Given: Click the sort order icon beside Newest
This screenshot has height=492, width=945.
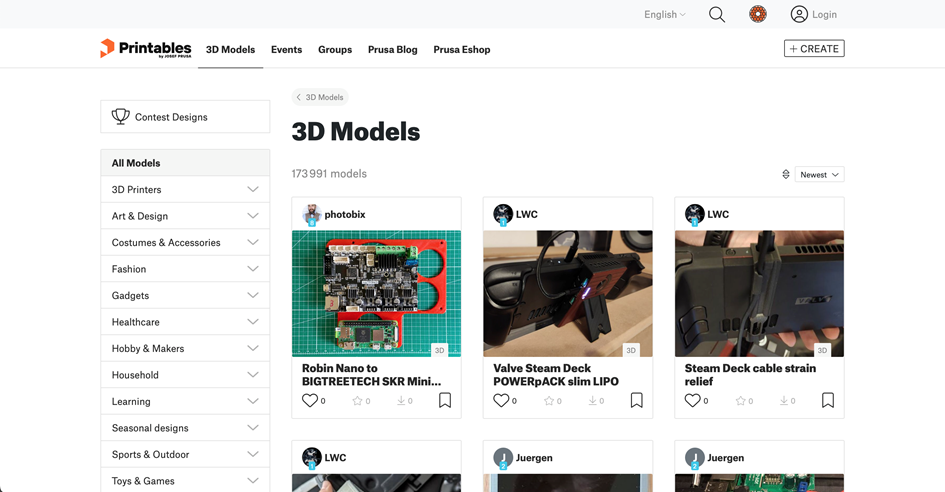Looking at the screenshot, I should 786,175.
